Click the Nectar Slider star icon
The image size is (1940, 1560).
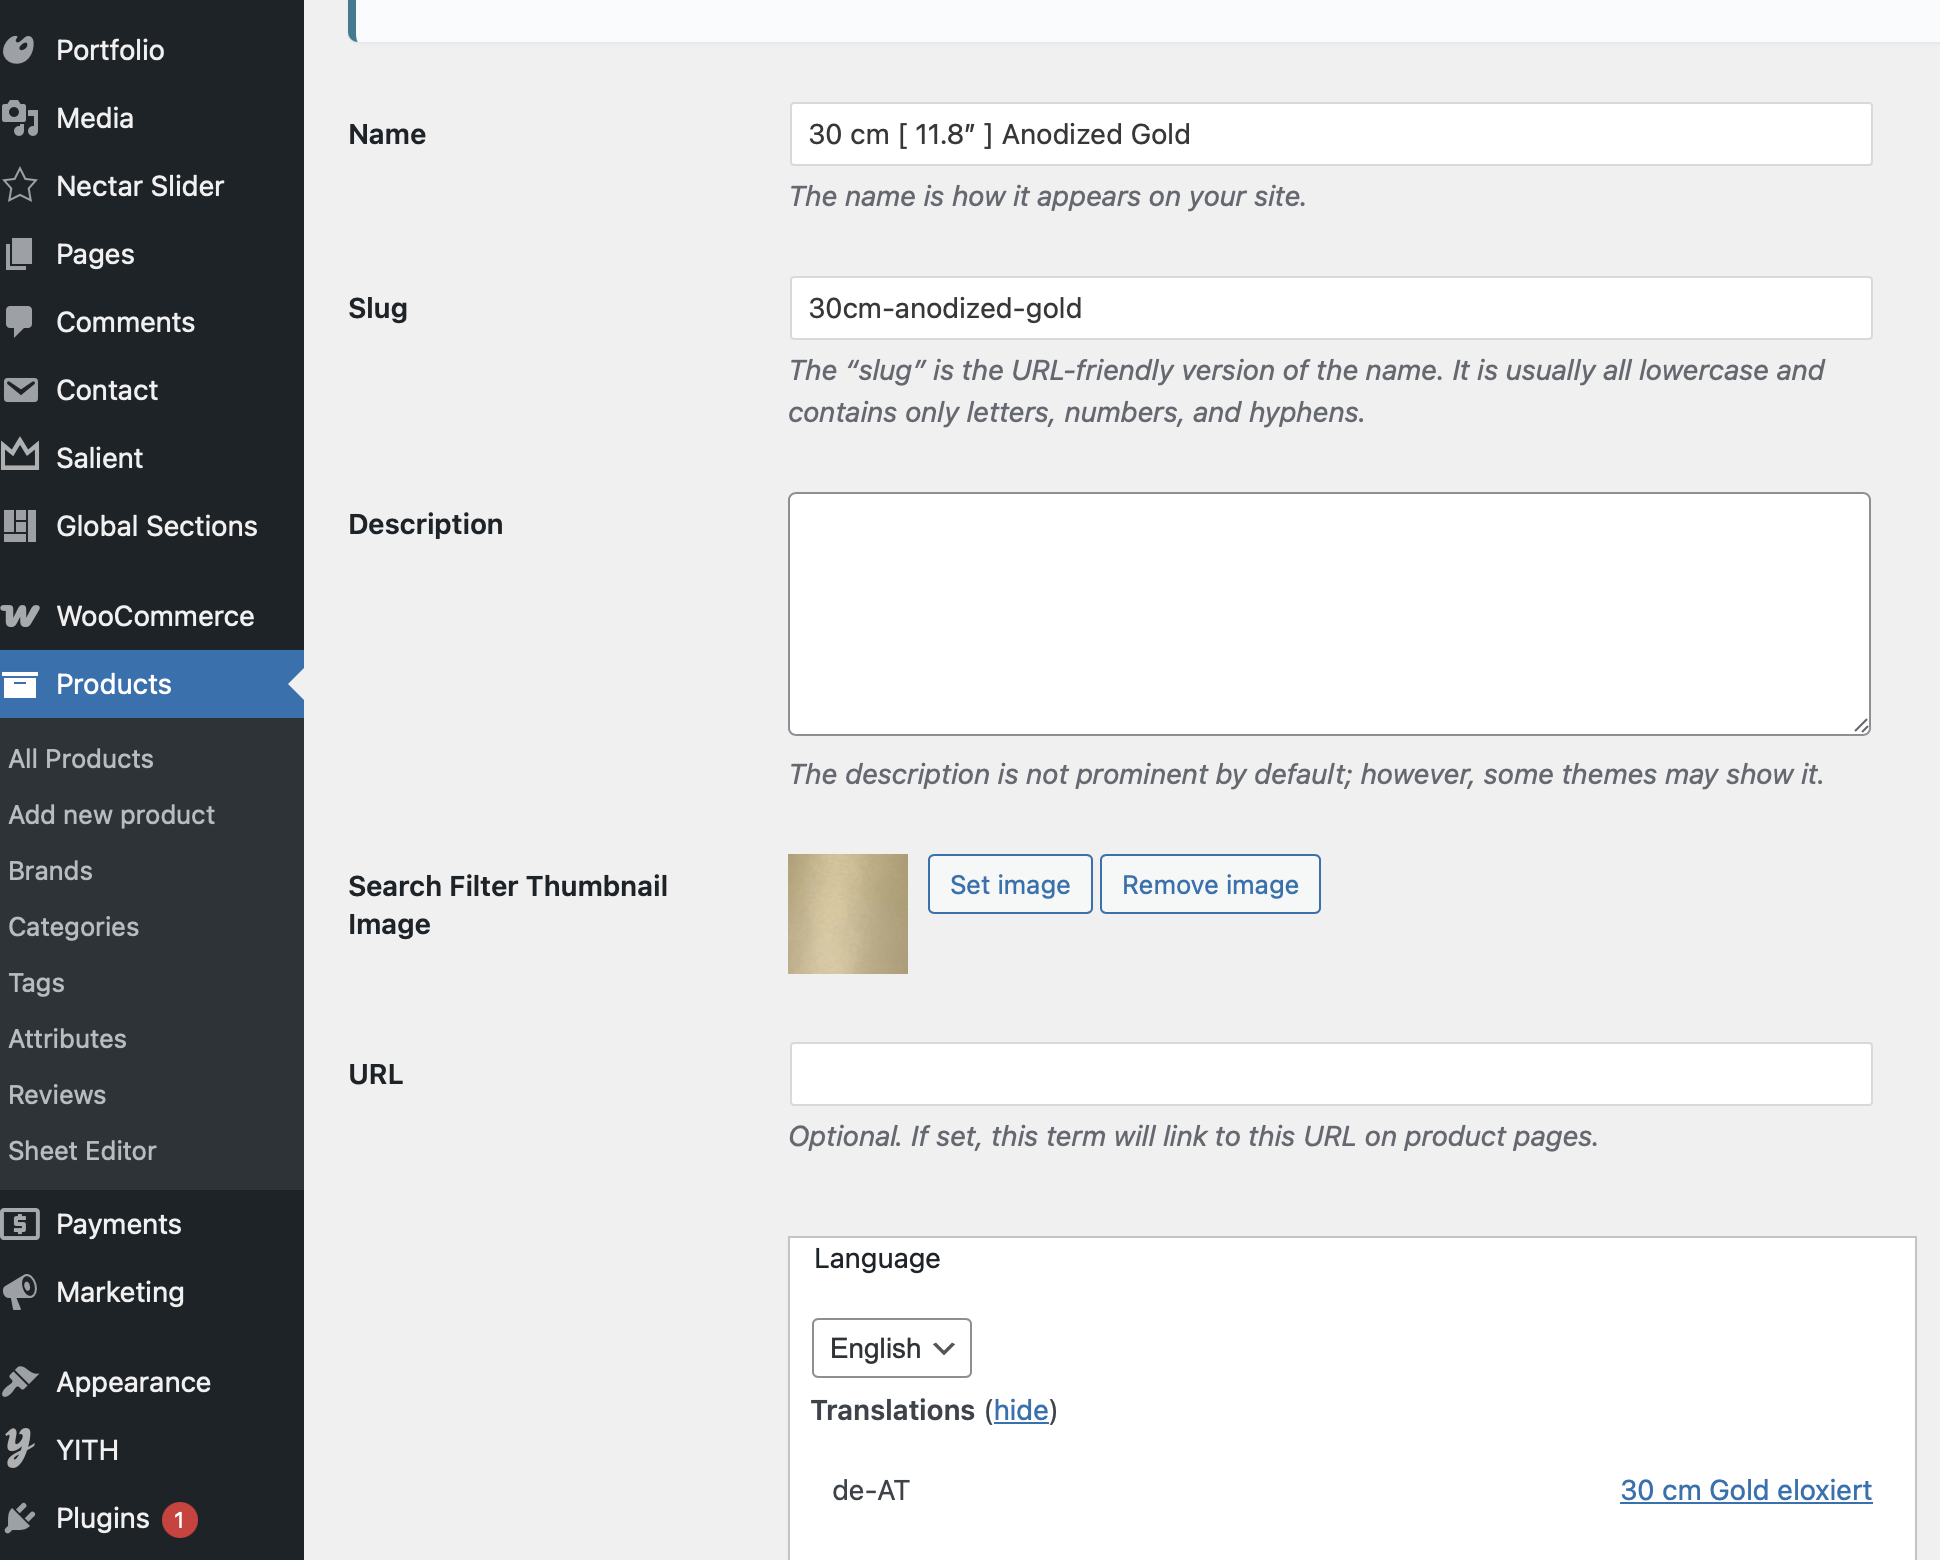point(19,186)
